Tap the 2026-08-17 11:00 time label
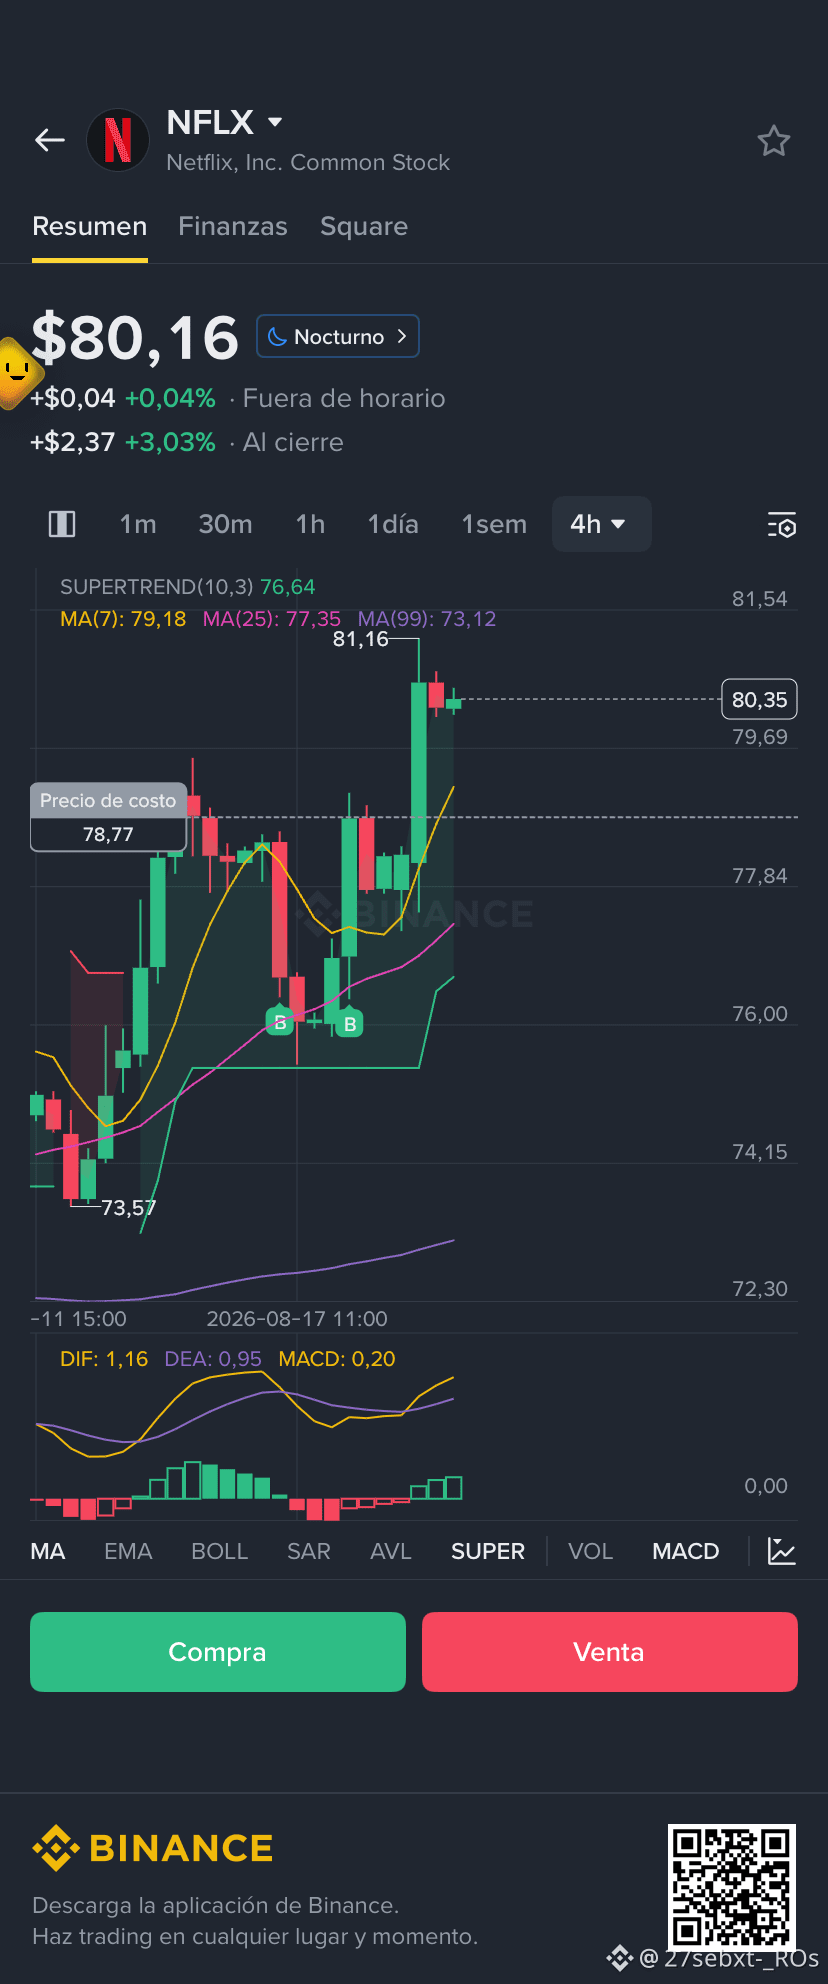The height and width of the screenshot is (1984, 828). coord(297,1319)
